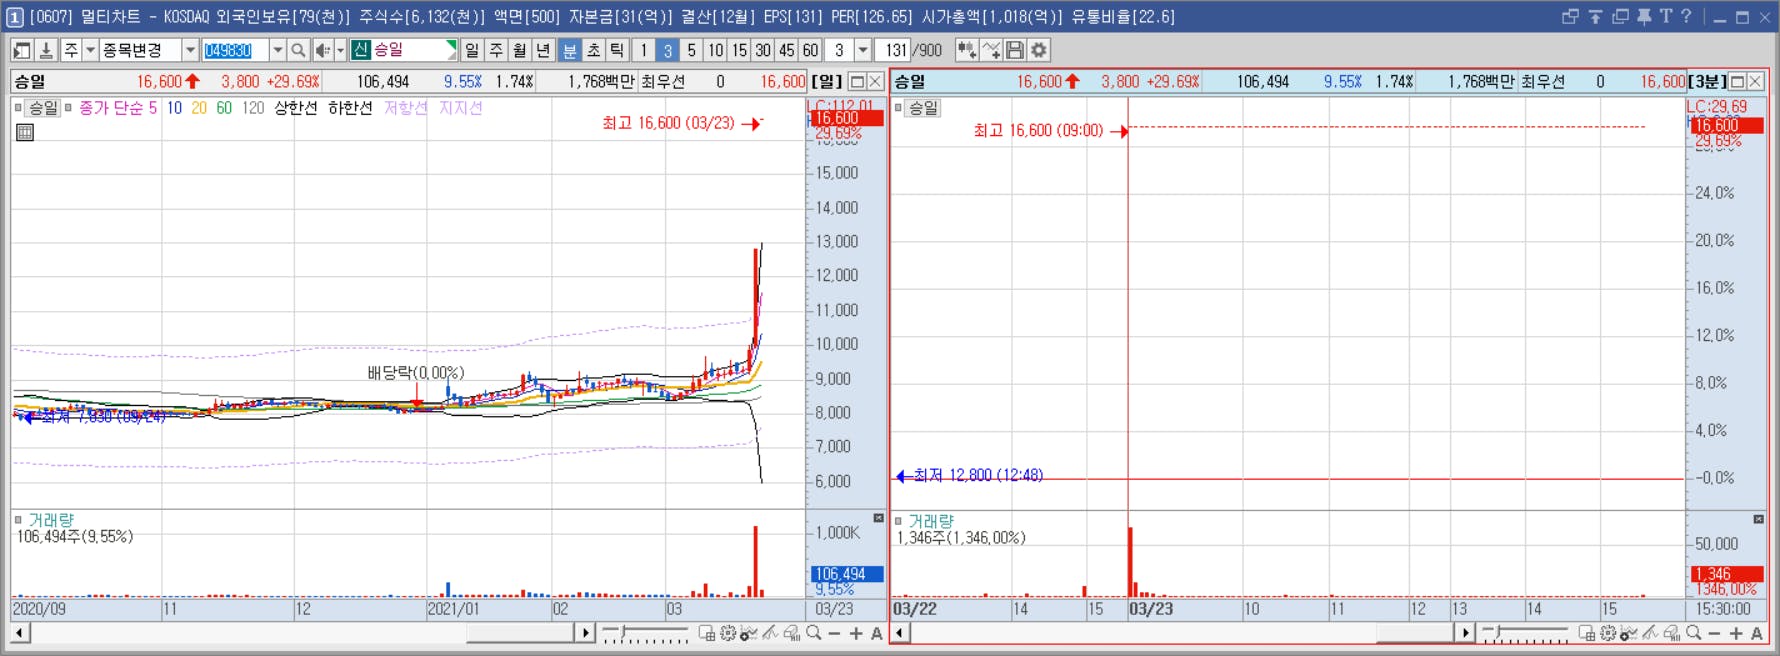The width and height of the screenshot is (1780, 656).
Task: Click right scroll arrow of daily chart
Action: pos(586,633)
